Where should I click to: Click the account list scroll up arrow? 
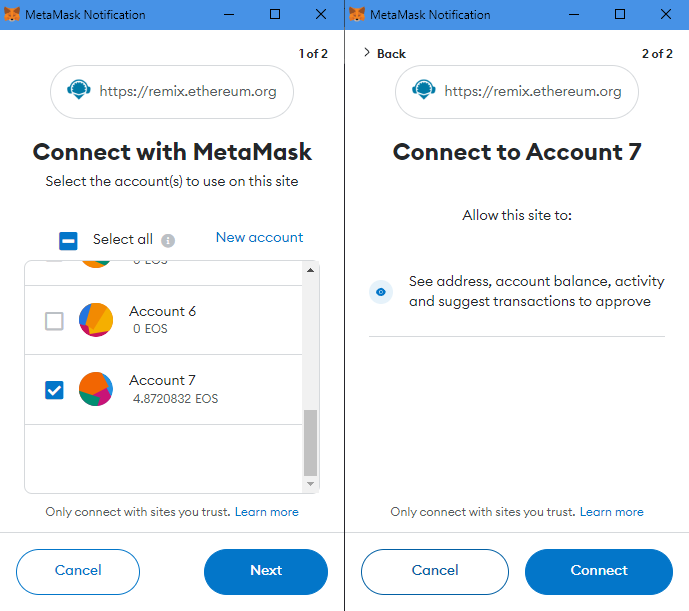(x=310, y=270)
